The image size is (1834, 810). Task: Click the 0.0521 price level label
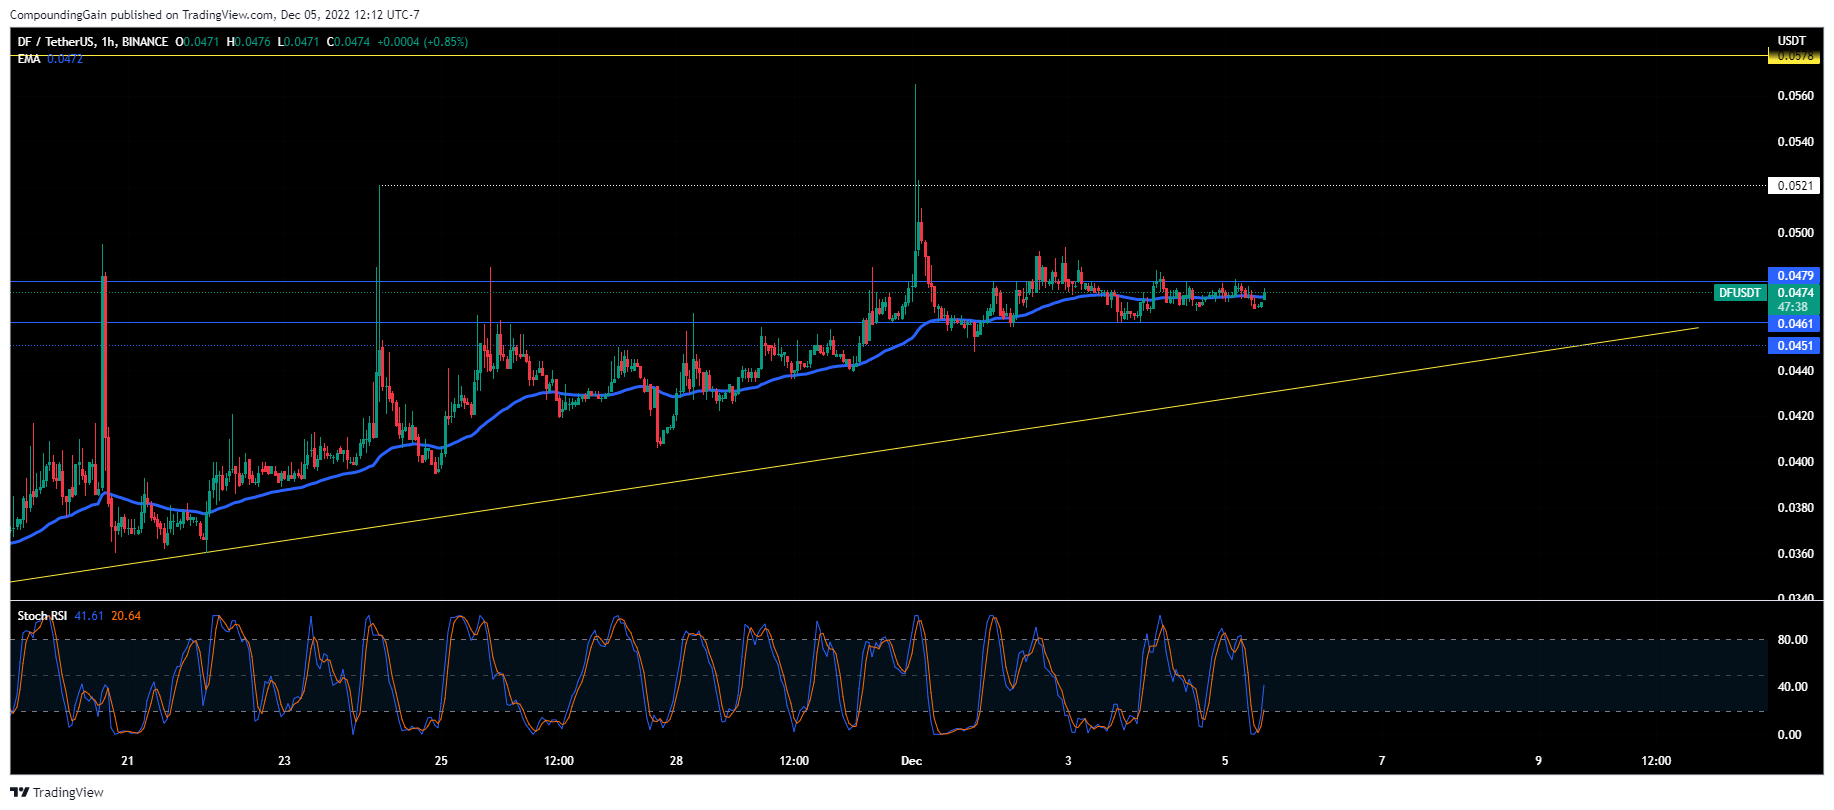coord(1795,185)
